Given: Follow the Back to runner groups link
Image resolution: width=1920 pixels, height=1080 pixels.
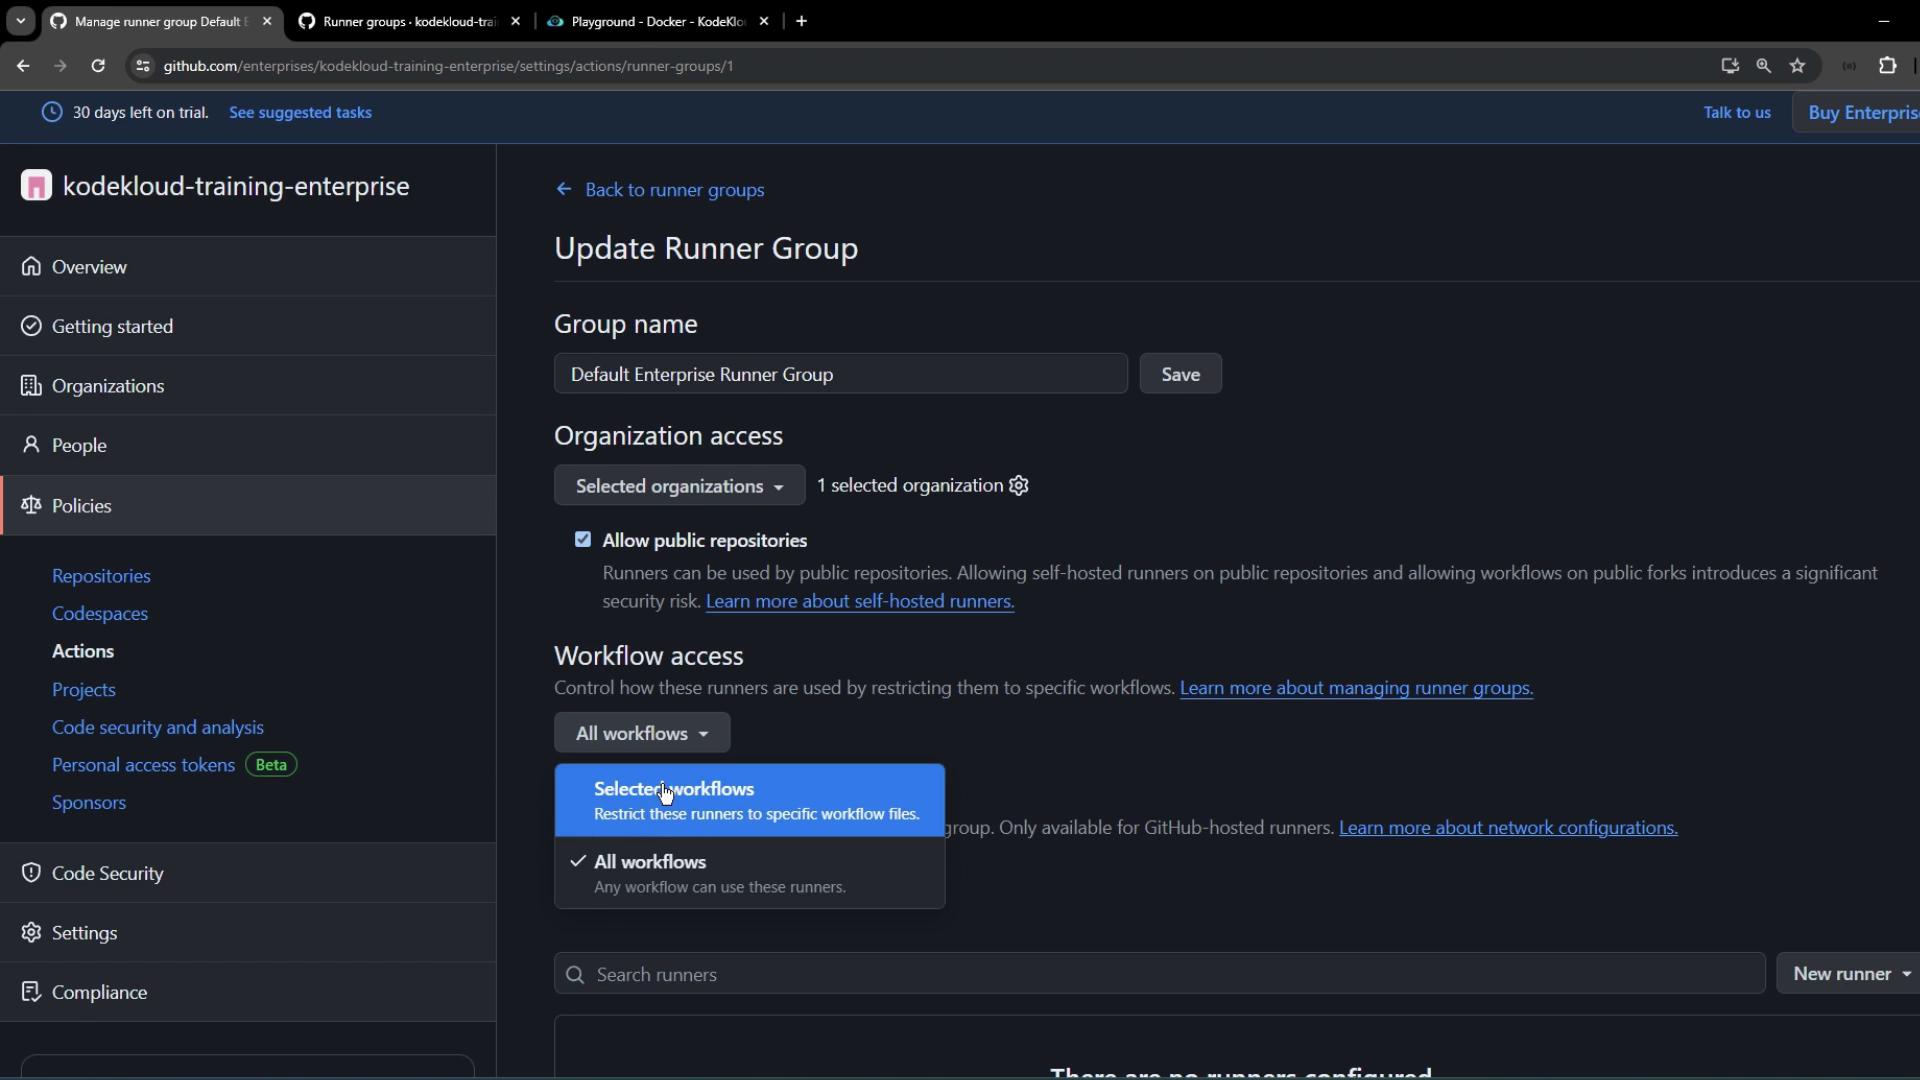Looking at the screenshot, I should tap(673, 190).
